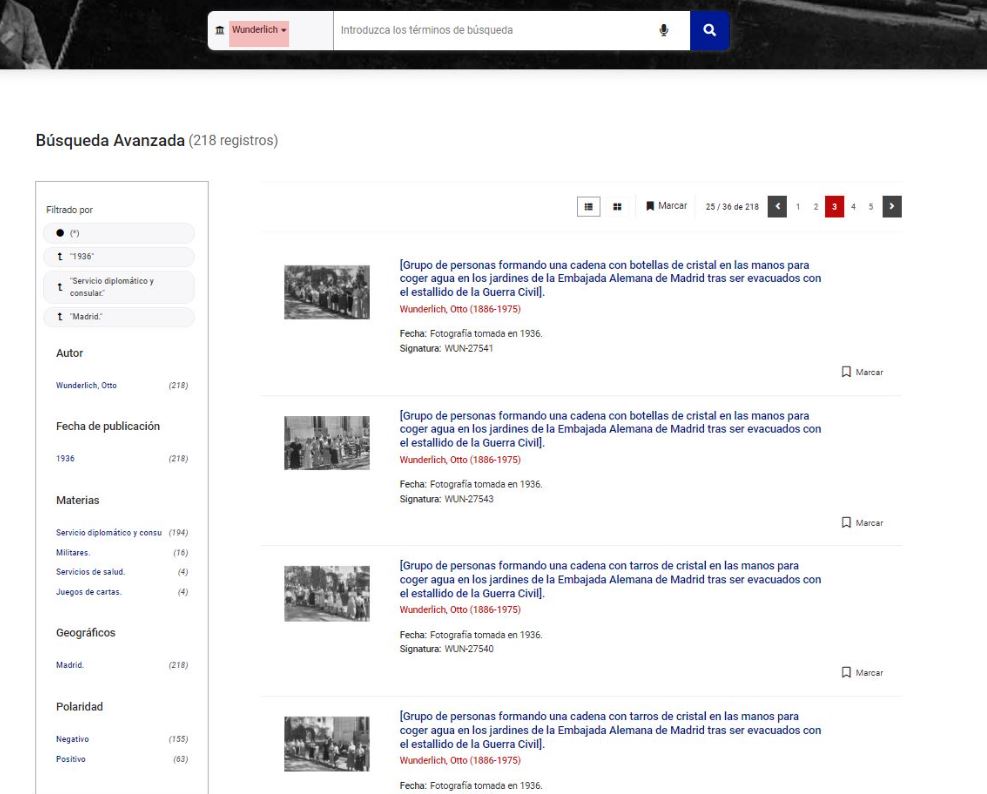
Task: Click the search terms input field
Action: tap(494, 30)
